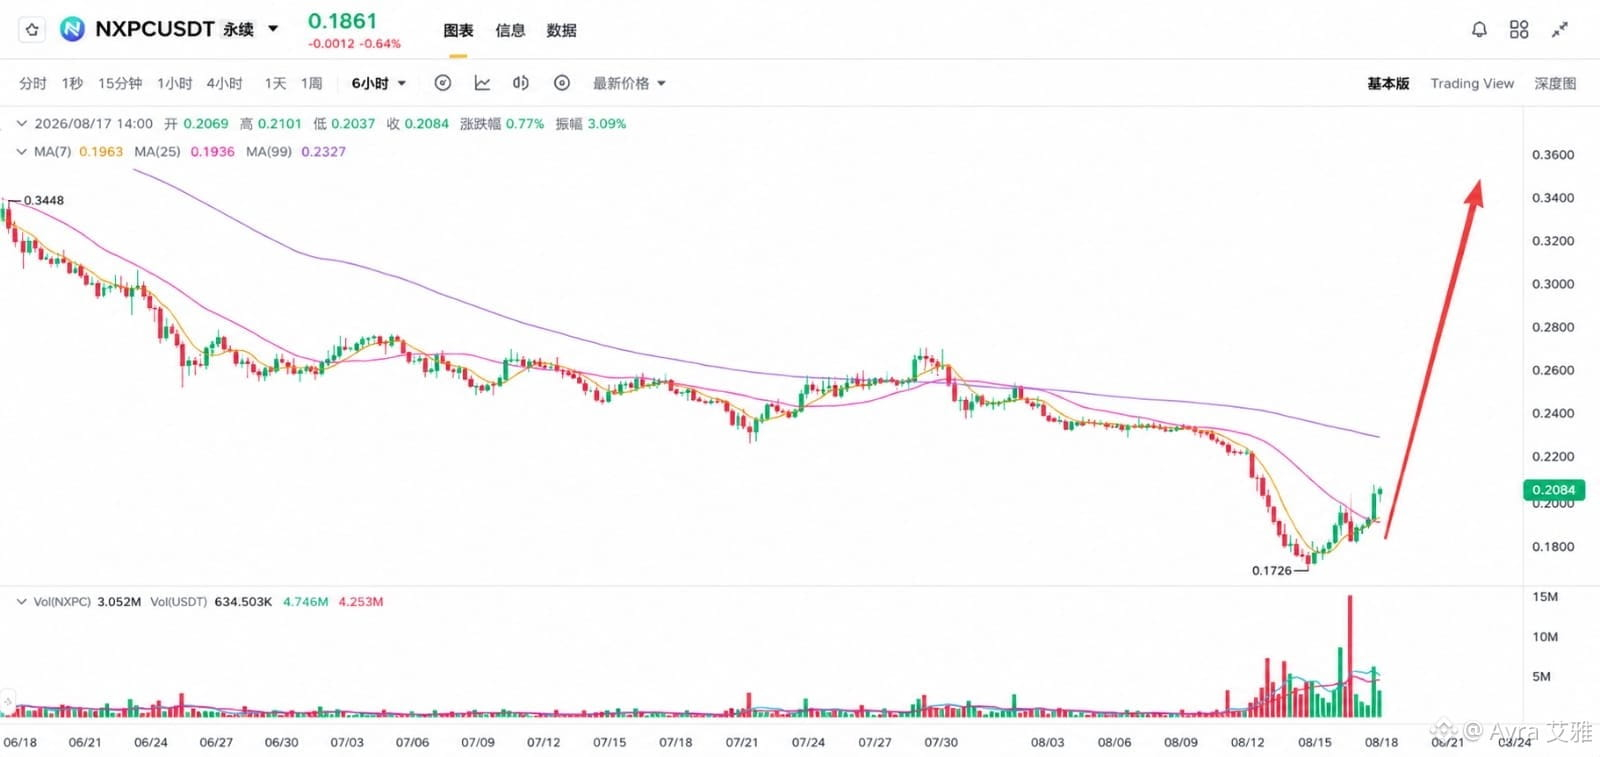
Task: Select the 1周 interval
Action: tap(312, 83)
